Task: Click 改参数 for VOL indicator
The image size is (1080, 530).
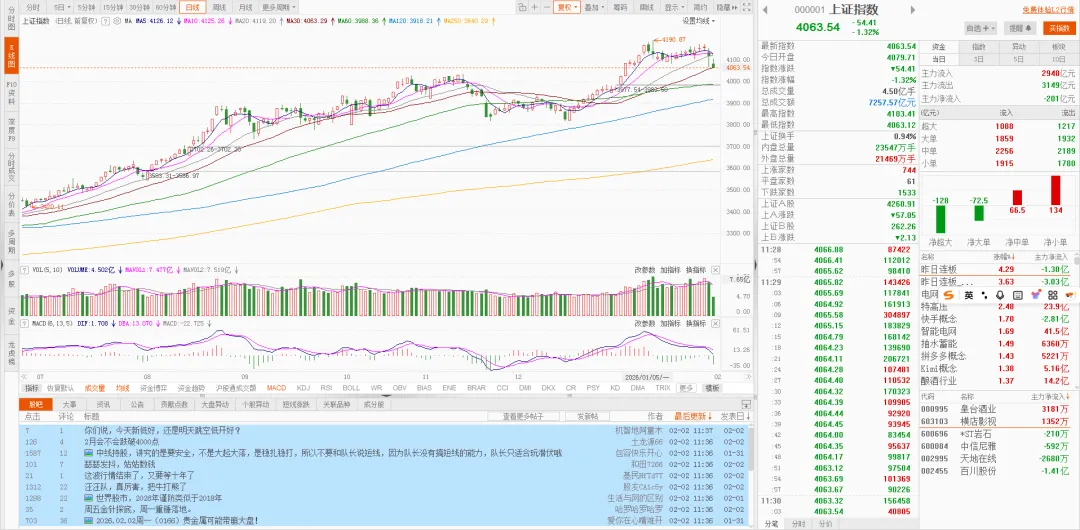Action: point(645,269)
